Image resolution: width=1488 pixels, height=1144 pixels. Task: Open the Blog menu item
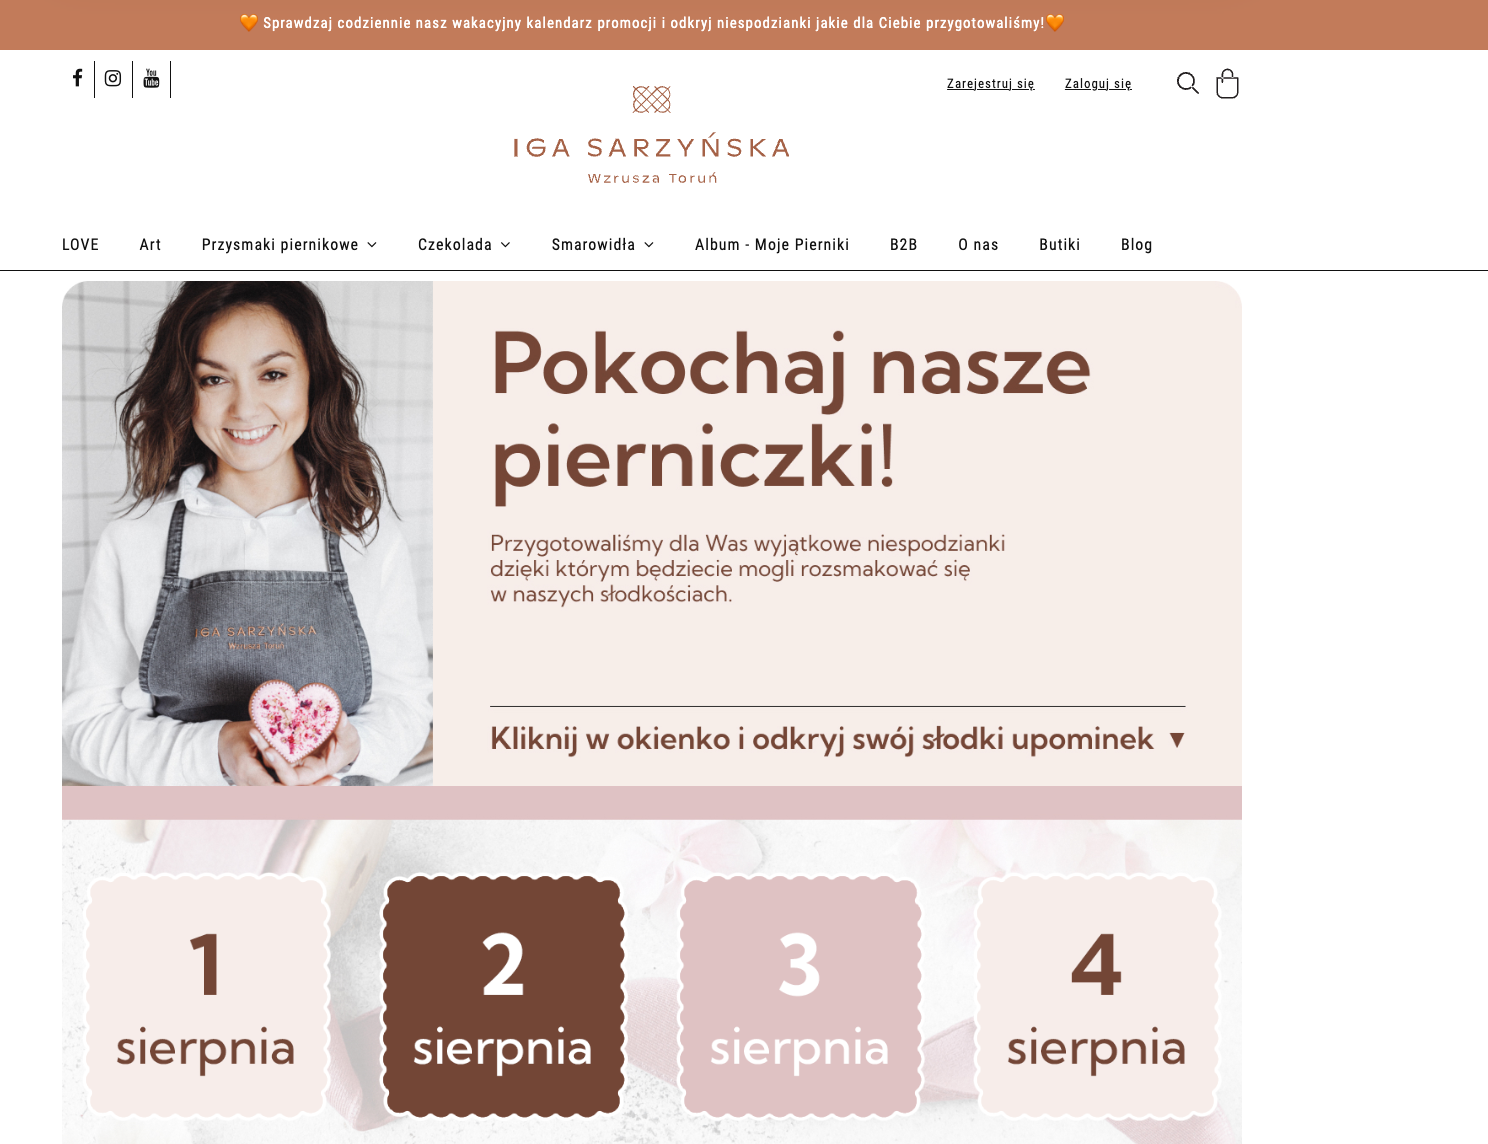coord(1136,245)
